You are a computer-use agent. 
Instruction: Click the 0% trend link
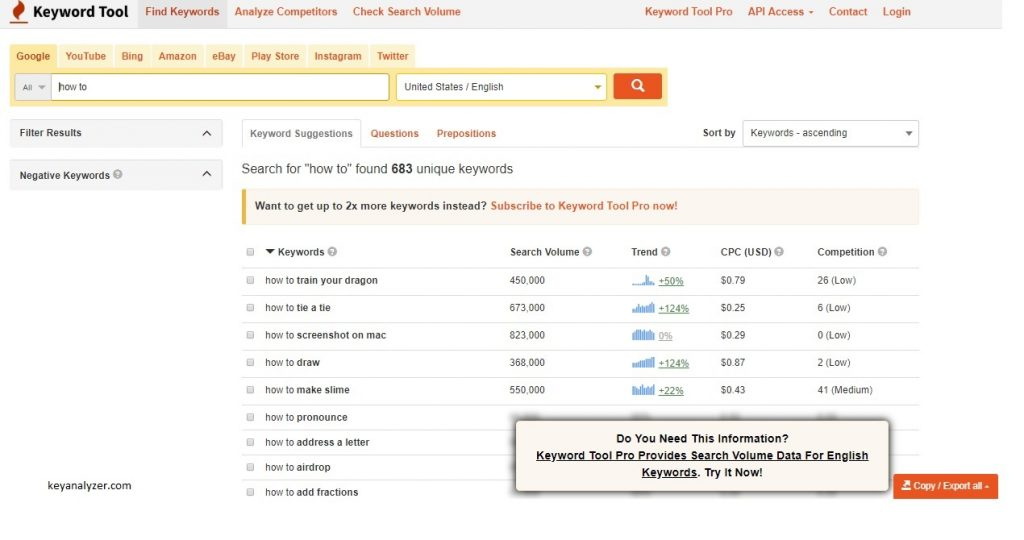[x=665, y=336]
